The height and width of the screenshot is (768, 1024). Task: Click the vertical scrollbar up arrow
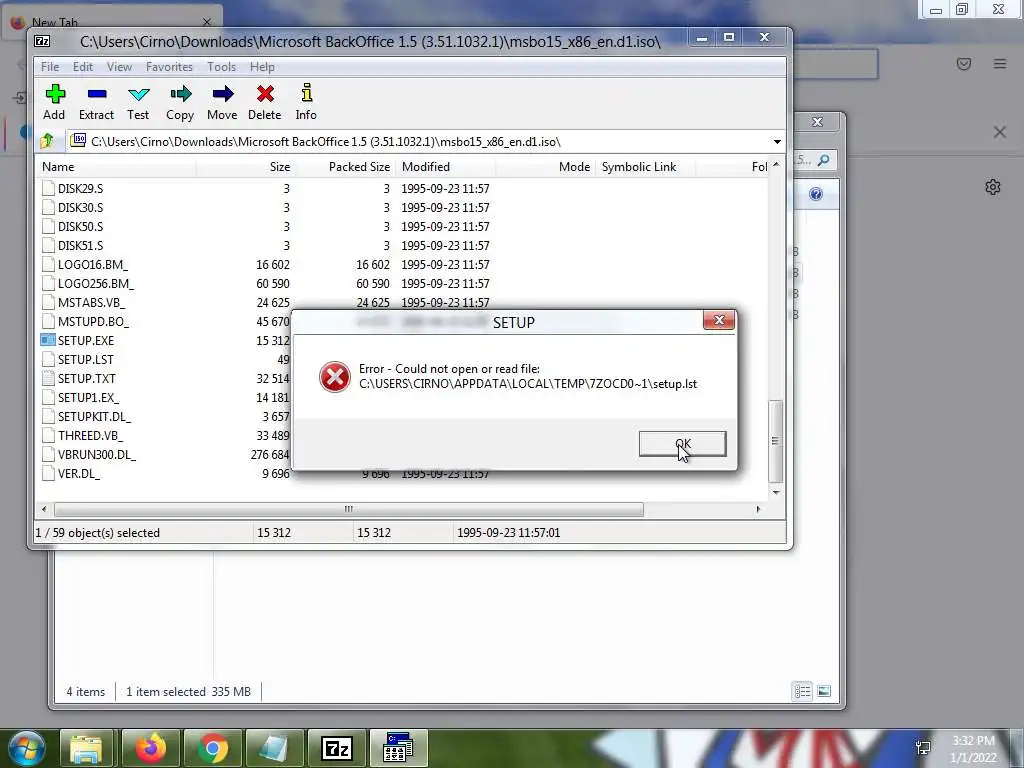tap(776, 165)
